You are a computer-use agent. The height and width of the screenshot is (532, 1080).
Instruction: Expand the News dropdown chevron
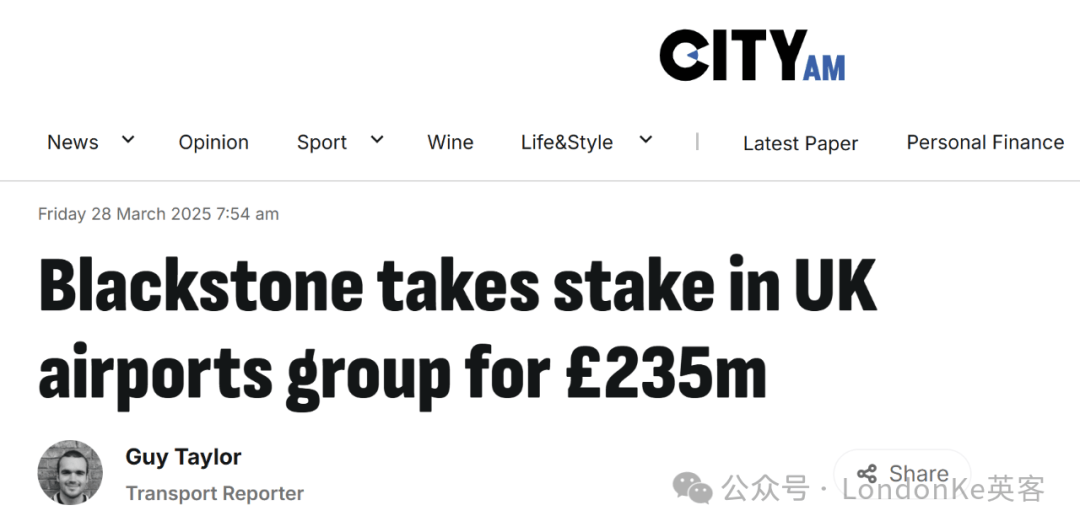pyautogui.click(x=127, y=140)
